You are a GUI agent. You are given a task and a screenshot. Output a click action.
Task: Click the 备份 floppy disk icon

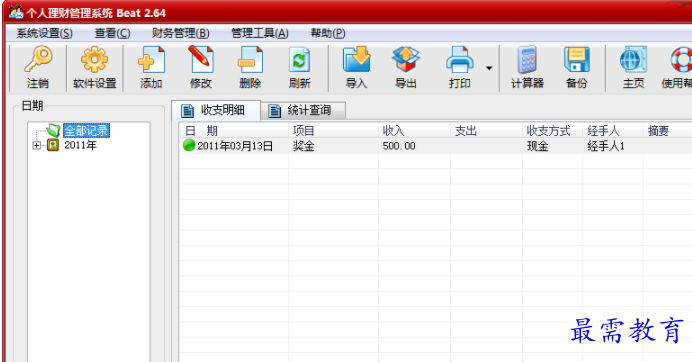[577, 59]
